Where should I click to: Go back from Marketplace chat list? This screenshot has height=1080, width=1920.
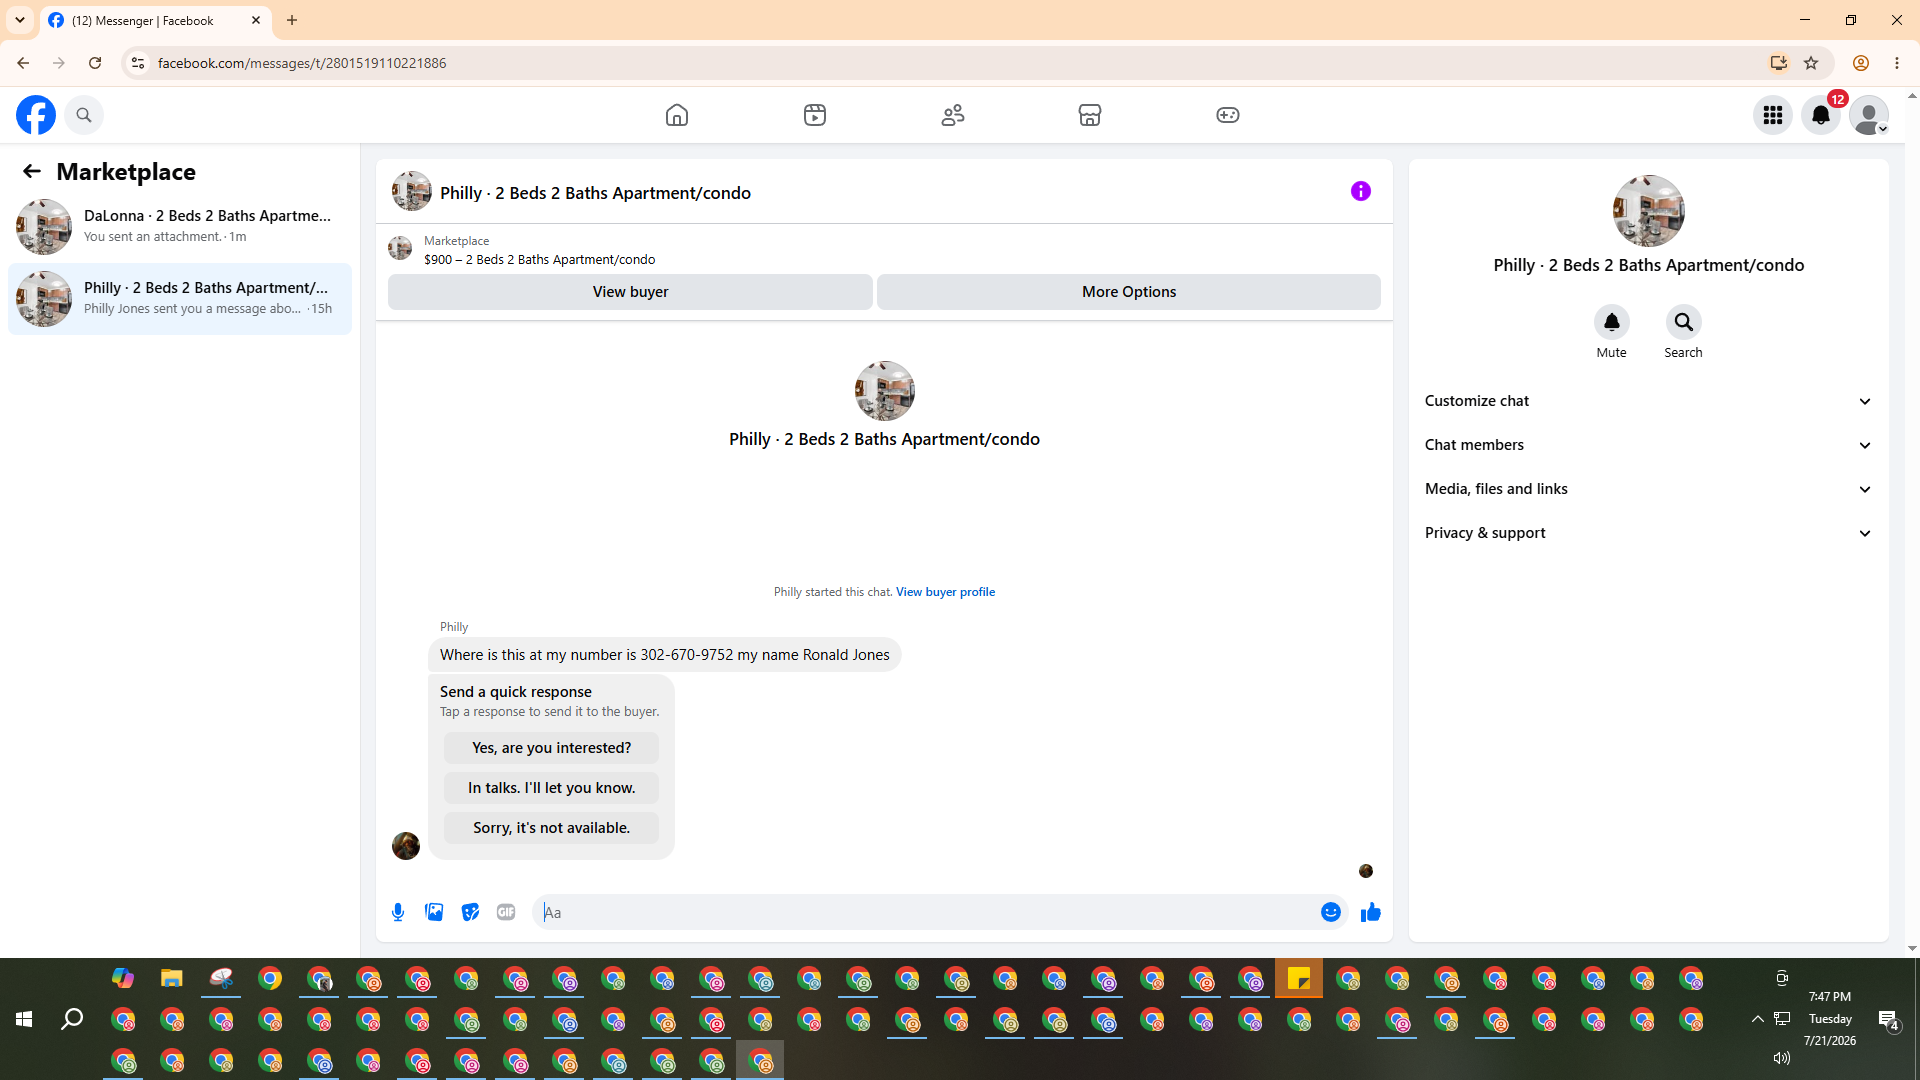tap(32, 172)
